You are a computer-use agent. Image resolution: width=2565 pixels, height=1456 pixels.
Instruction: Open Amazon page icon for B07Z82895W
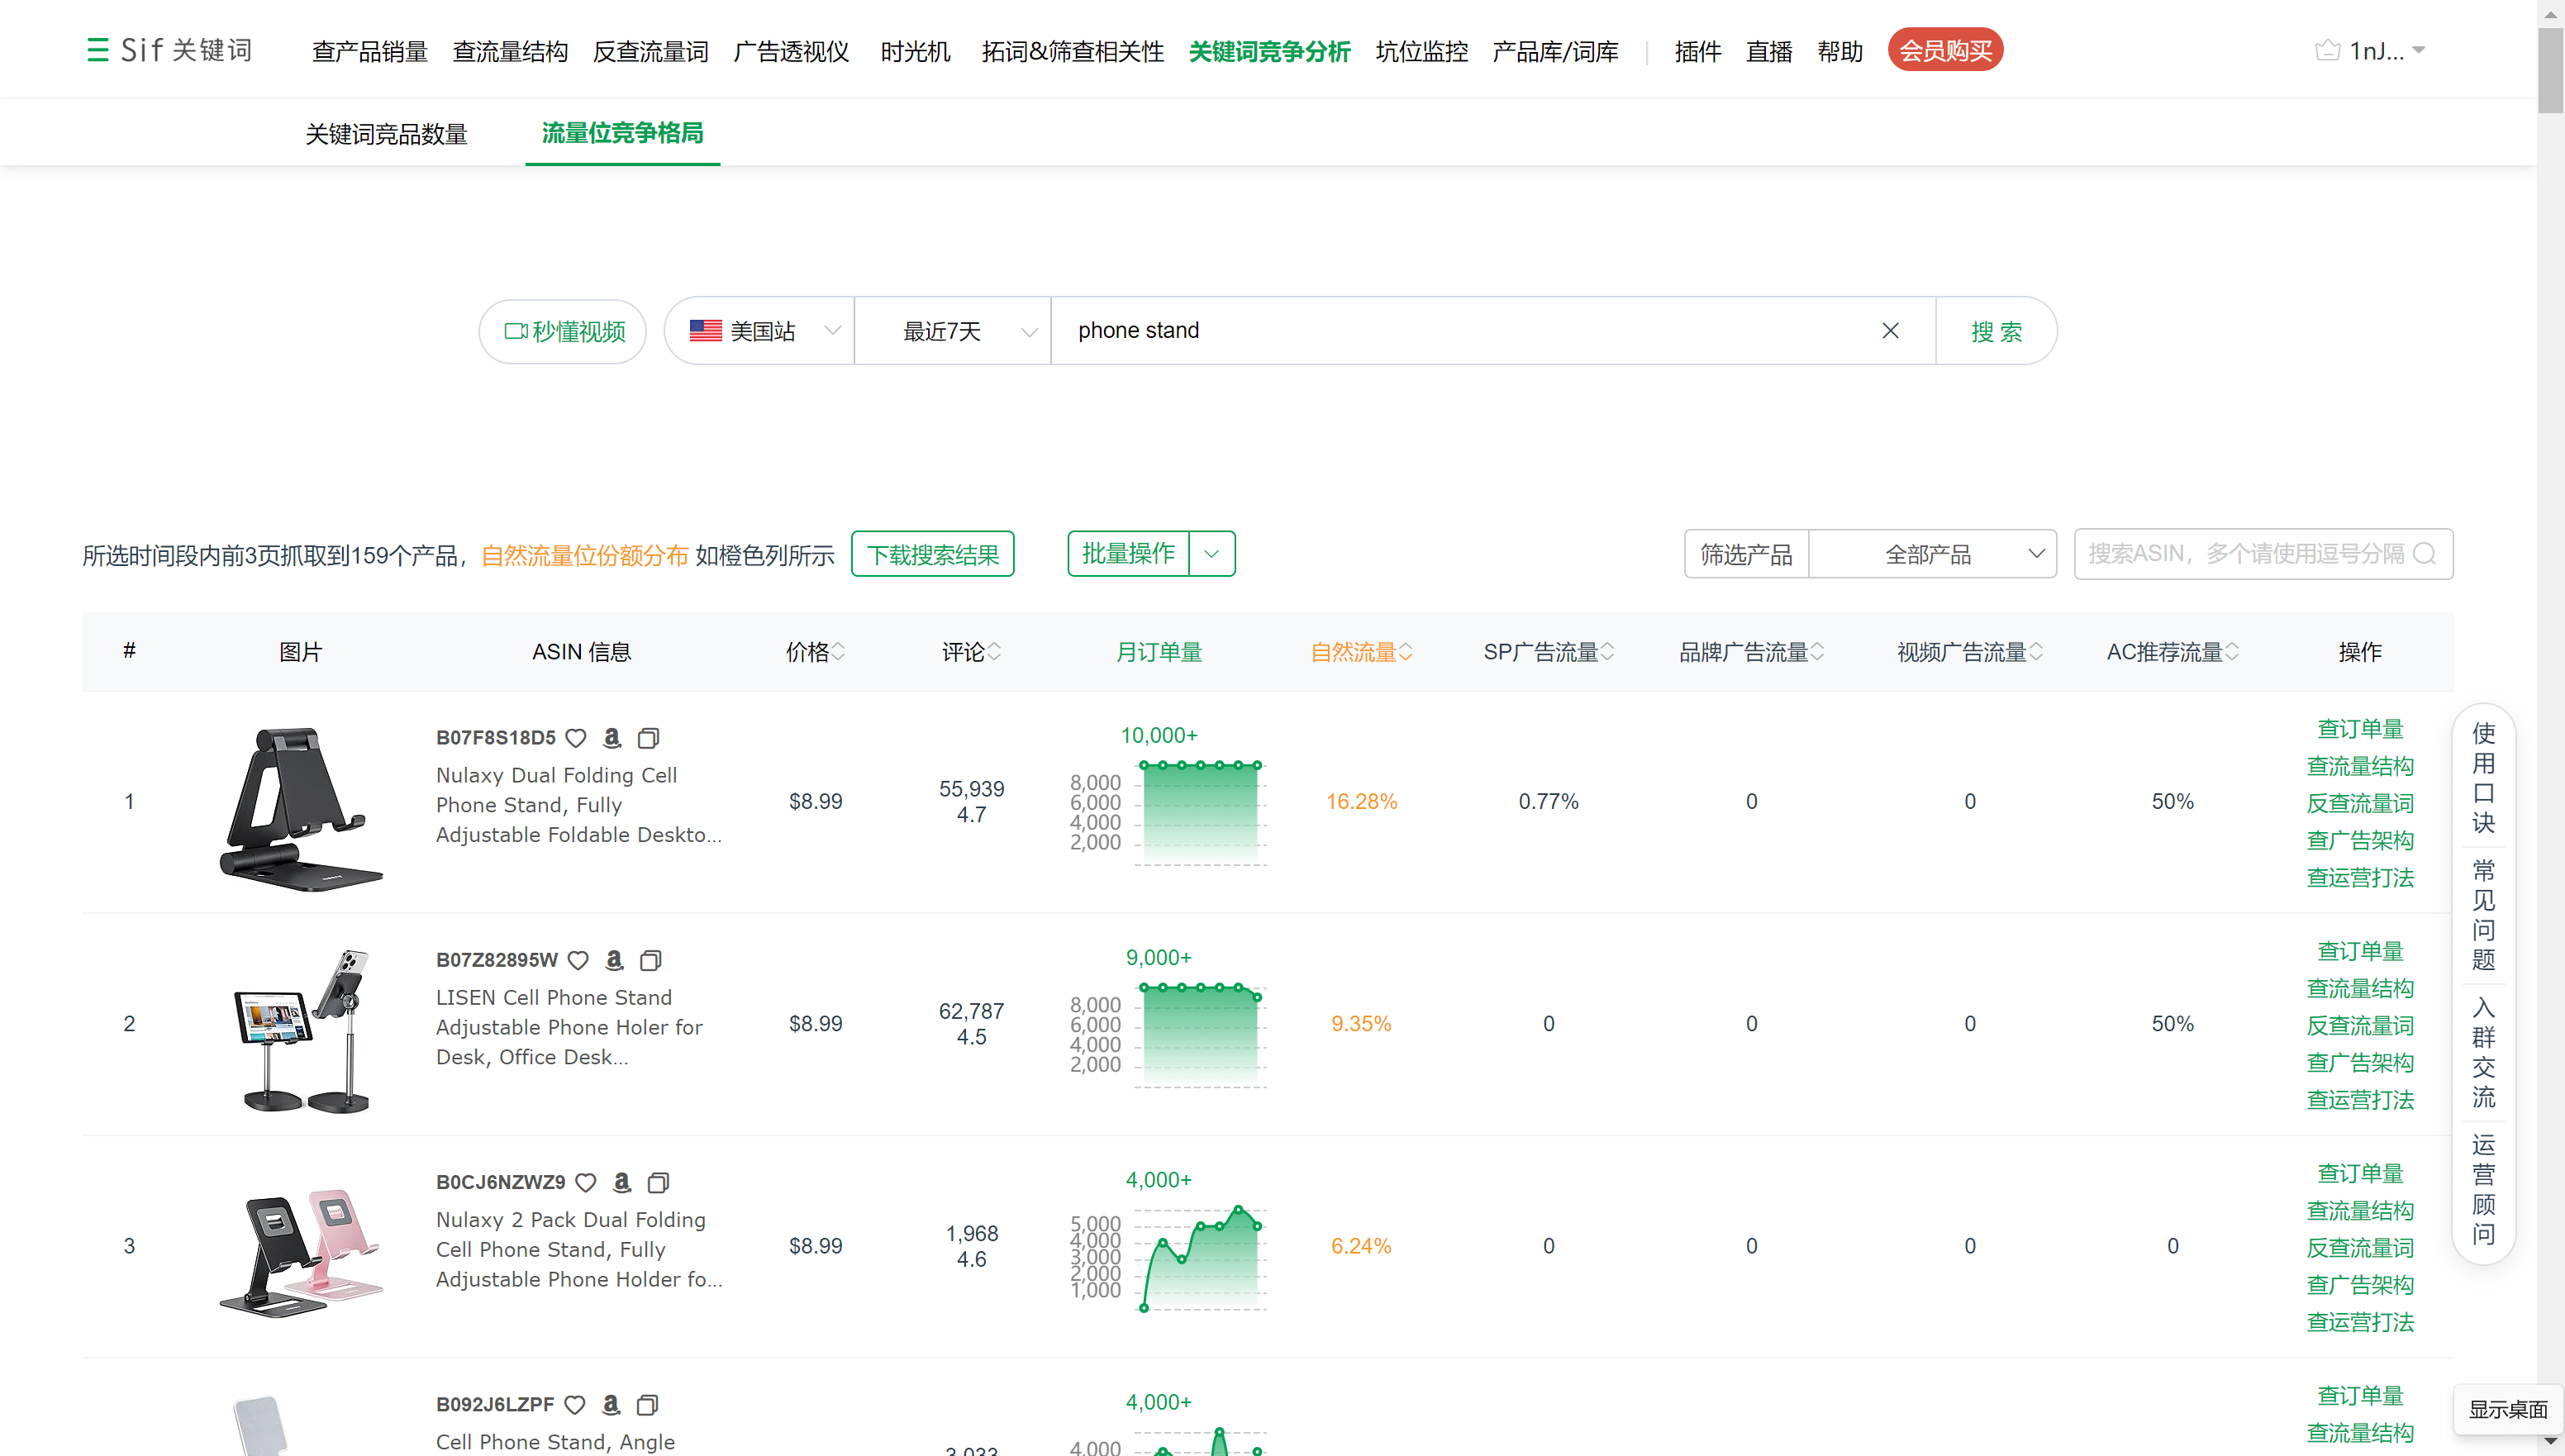(614, 960)
